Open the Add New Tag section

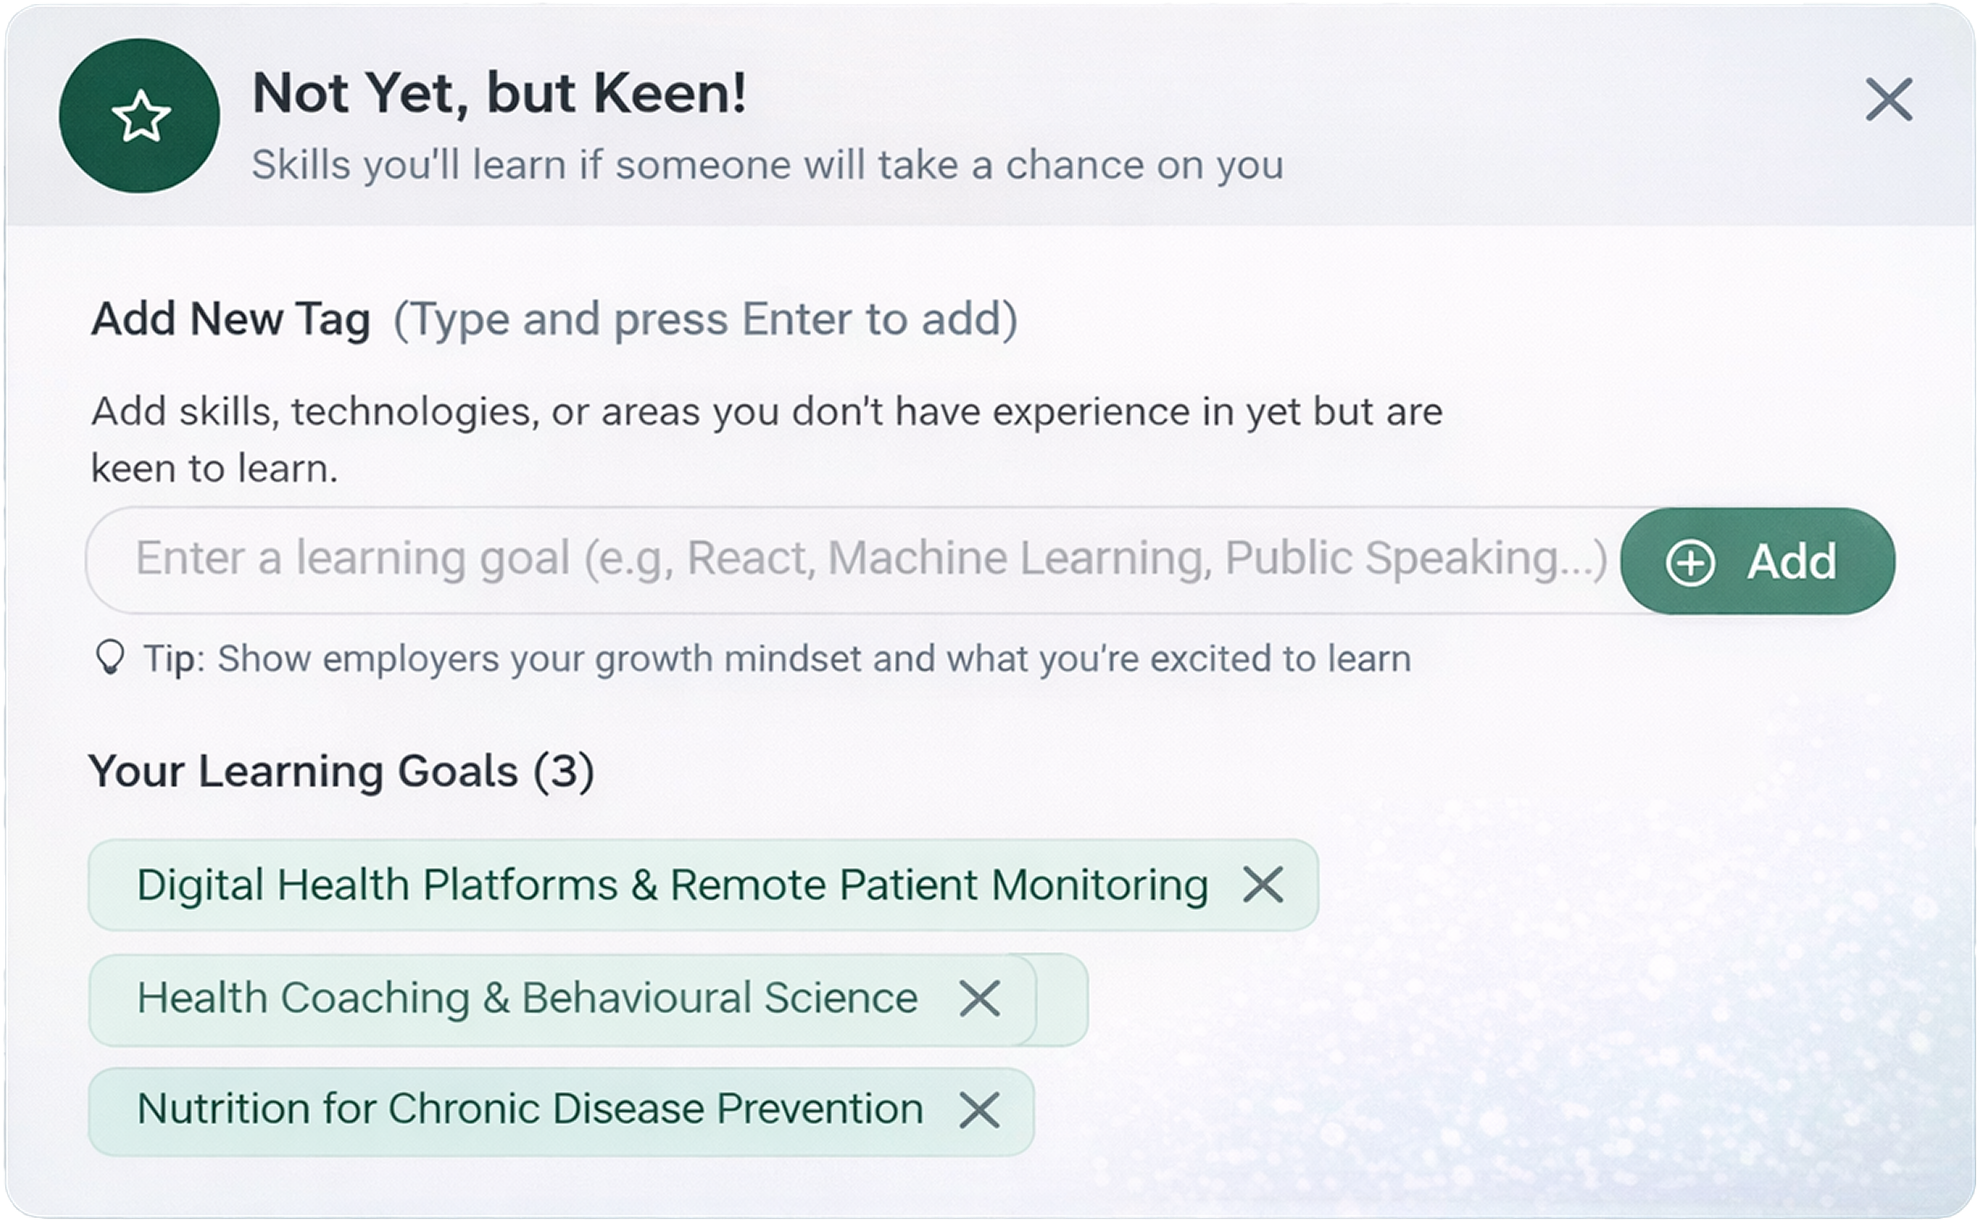pos(232,319)
